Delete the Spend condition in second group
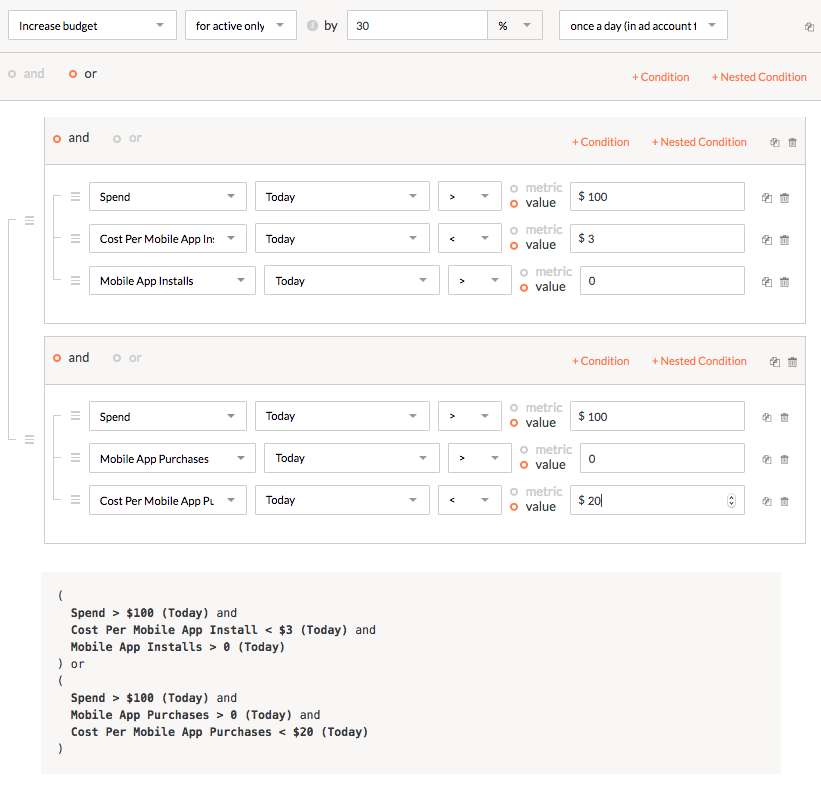This screenshot has height=786, width=821. [784, 417]
